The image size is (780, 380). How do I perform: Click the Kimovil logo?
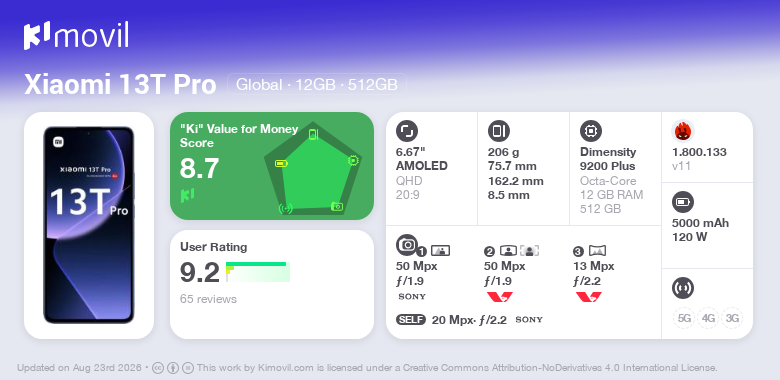(x=76, y=35)
